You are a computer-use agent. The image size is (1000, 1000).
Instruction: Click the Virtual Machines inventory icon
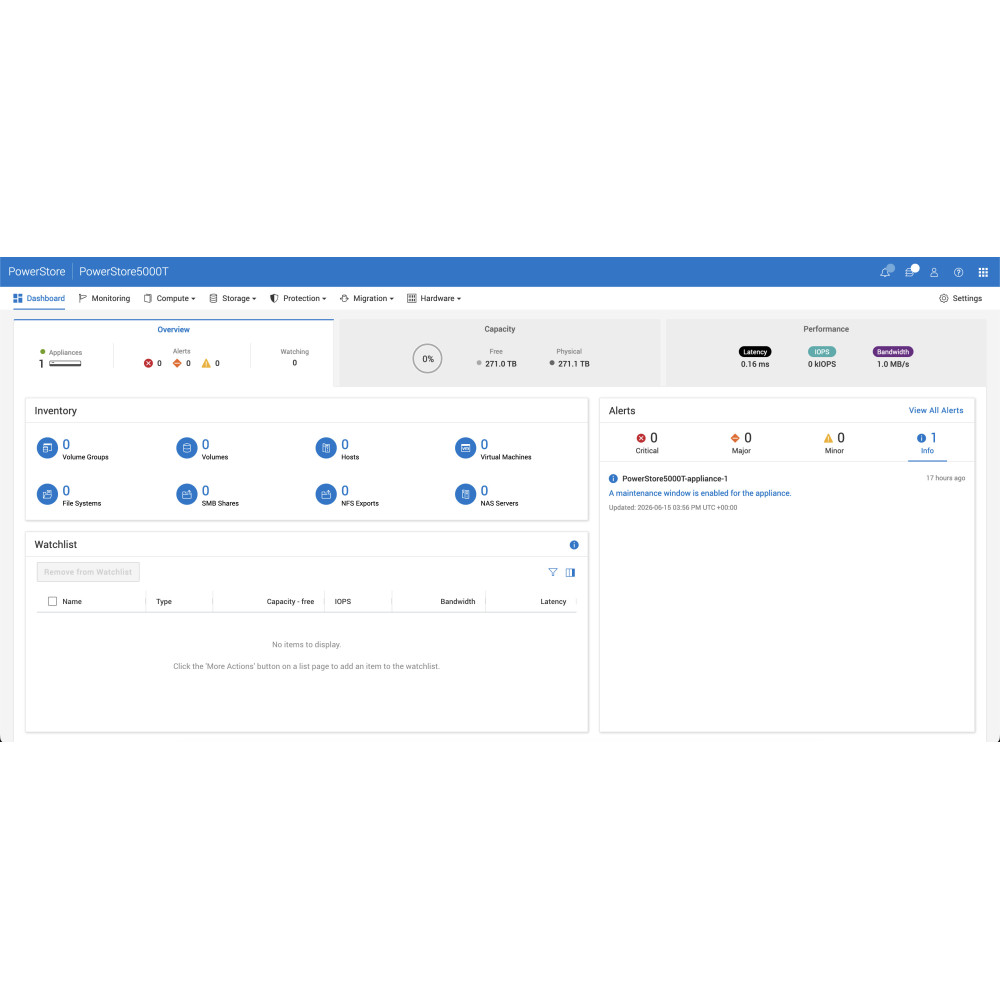coord(466,448)
